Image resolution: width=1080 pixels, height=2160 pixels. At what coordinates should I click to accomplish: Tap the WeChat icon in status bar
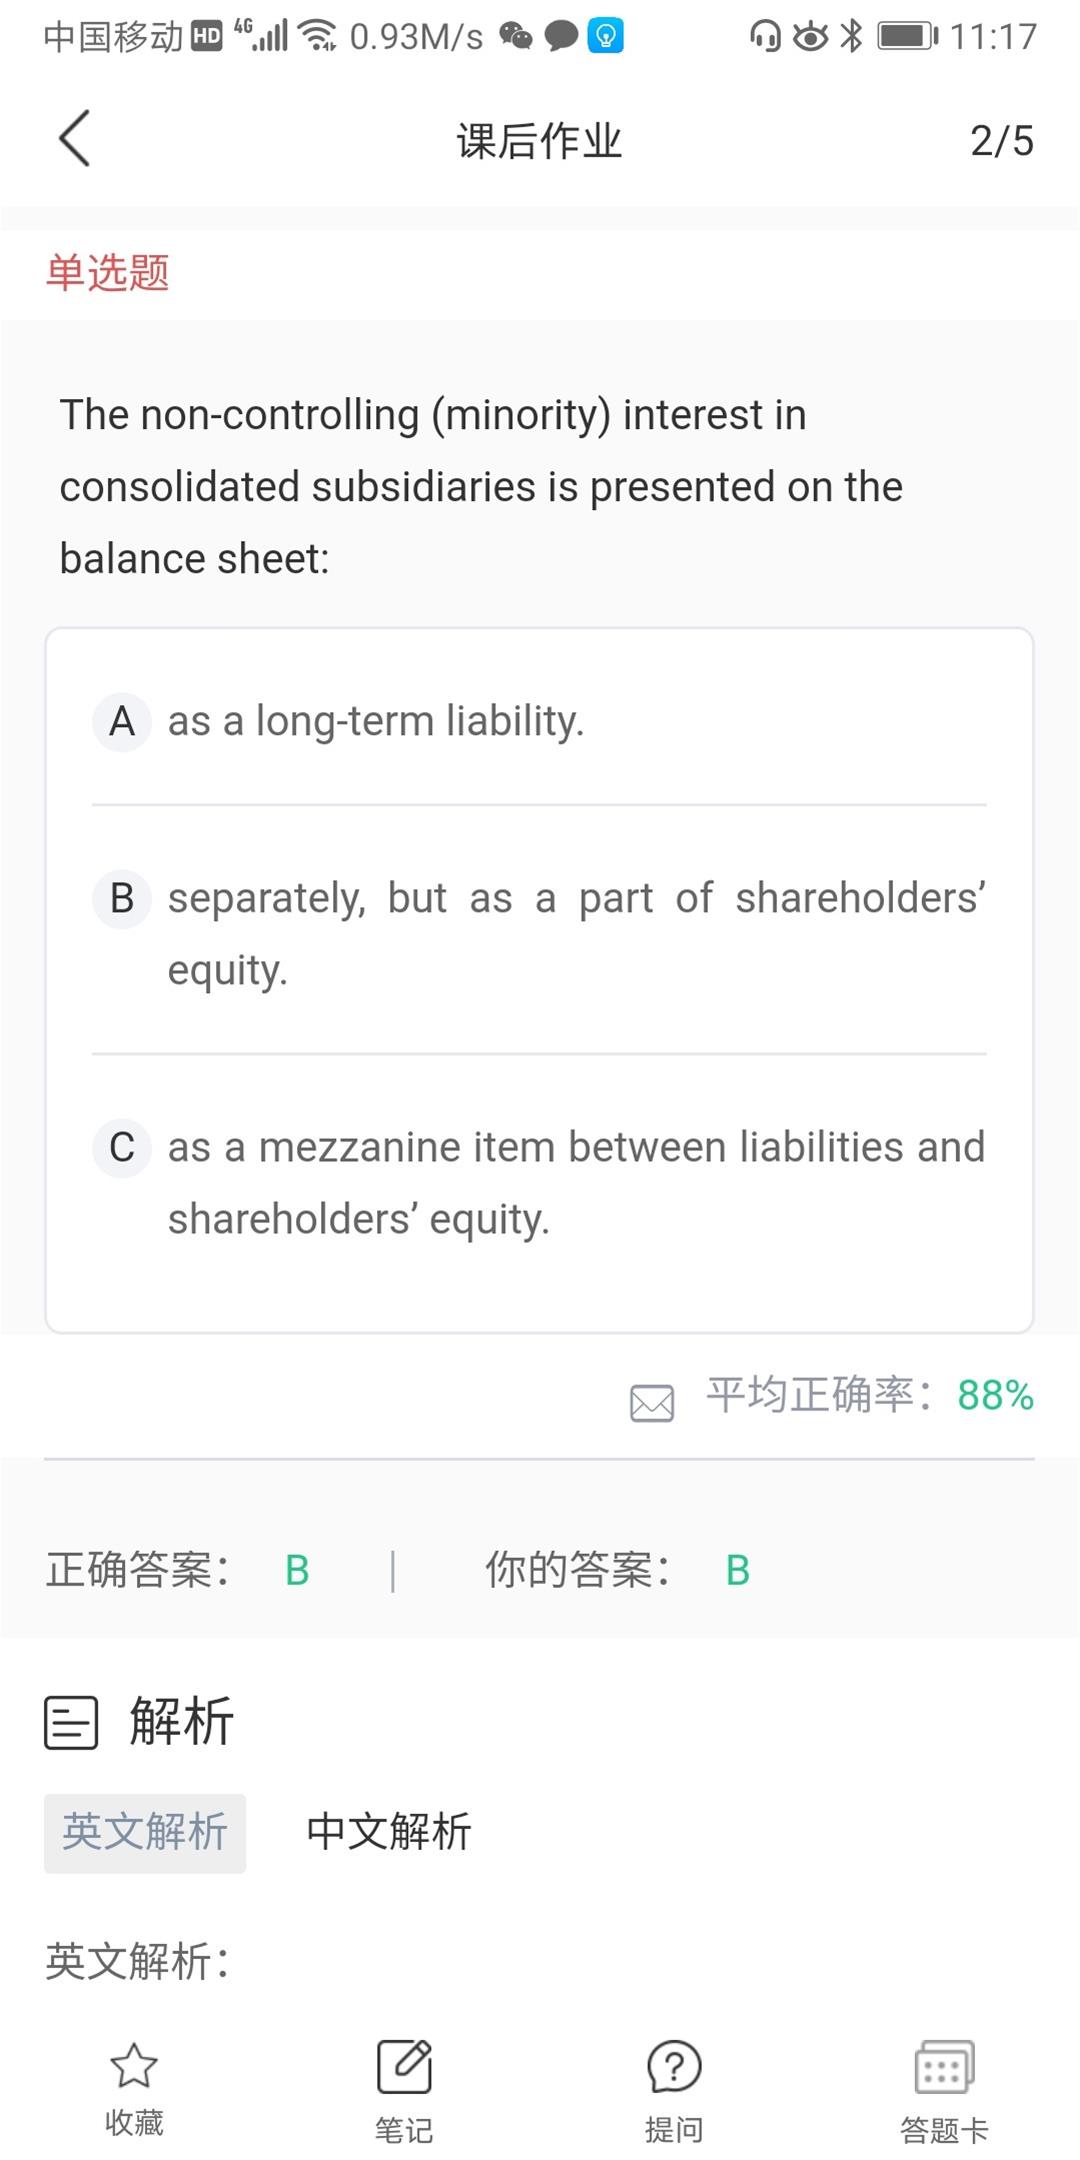click(x=516, y=36)
